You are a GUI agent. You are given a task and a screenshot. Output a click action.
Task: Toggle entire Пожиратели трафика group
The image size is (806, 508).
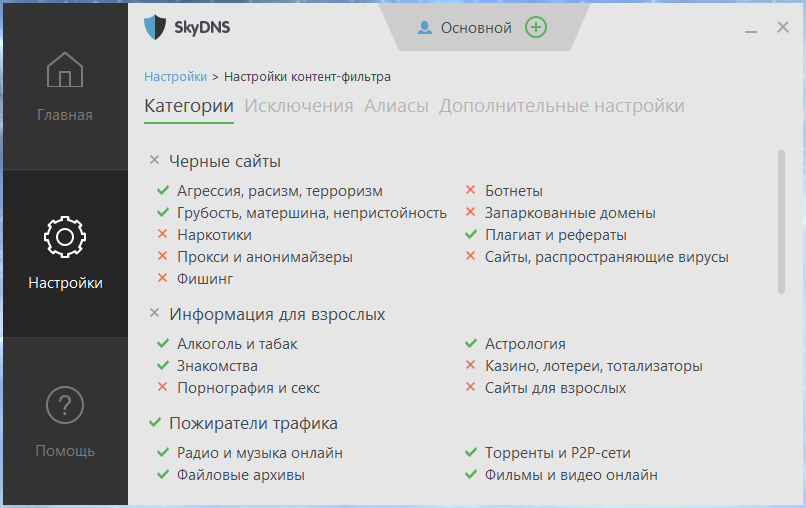(x=155, y=423)
